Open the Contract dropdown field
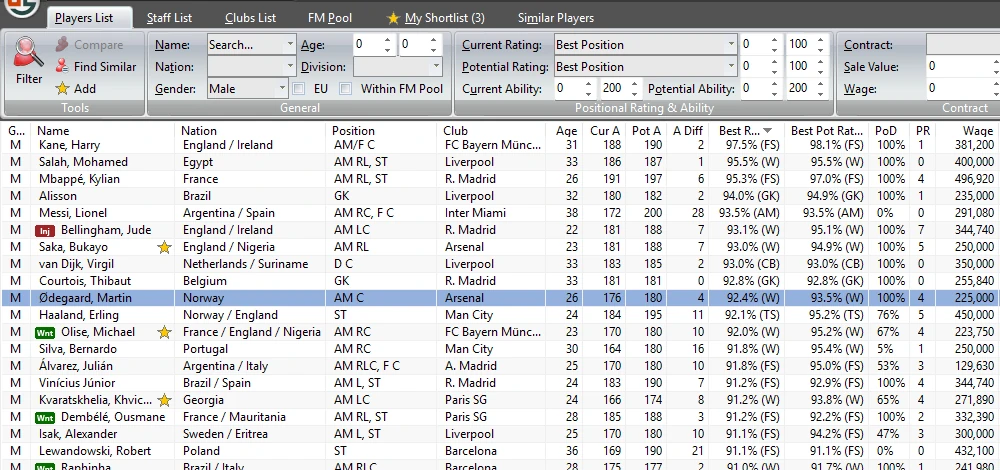1000x470 pixels. [962, 45]
